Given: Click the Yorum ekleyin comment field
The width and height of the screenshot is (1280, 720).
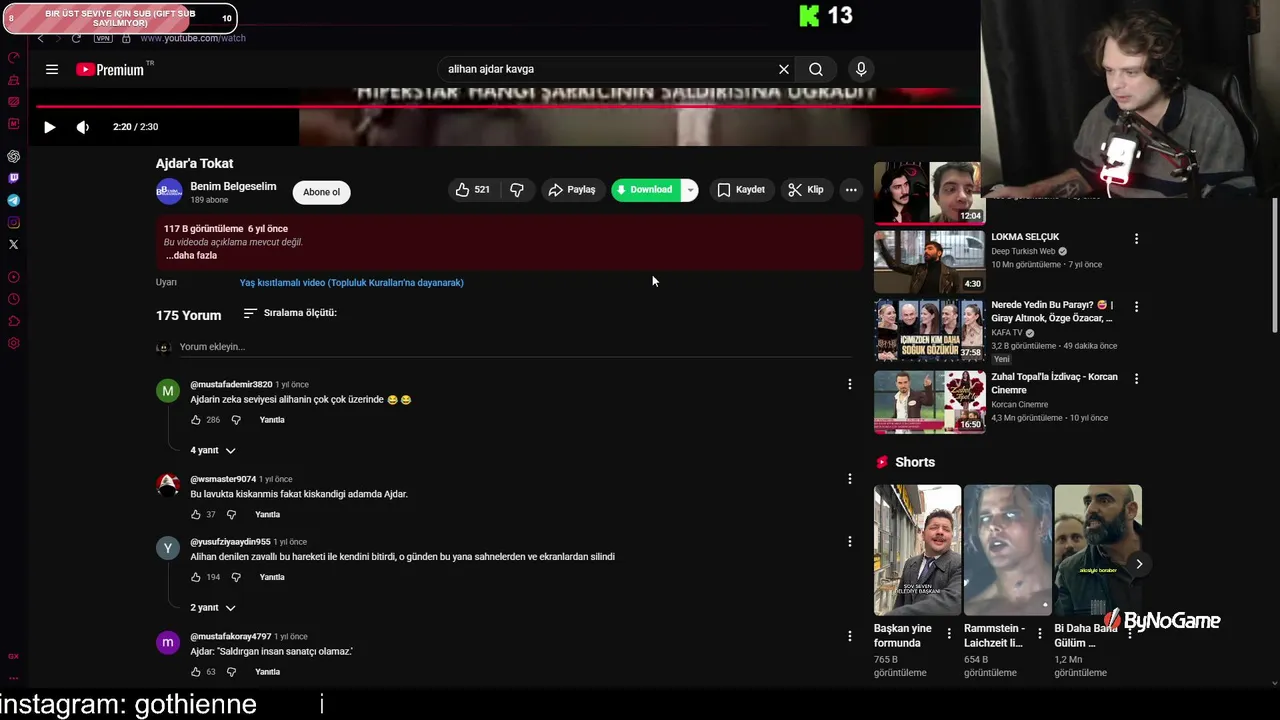Looking at the screenshot, I should click(x=516, y=347).
